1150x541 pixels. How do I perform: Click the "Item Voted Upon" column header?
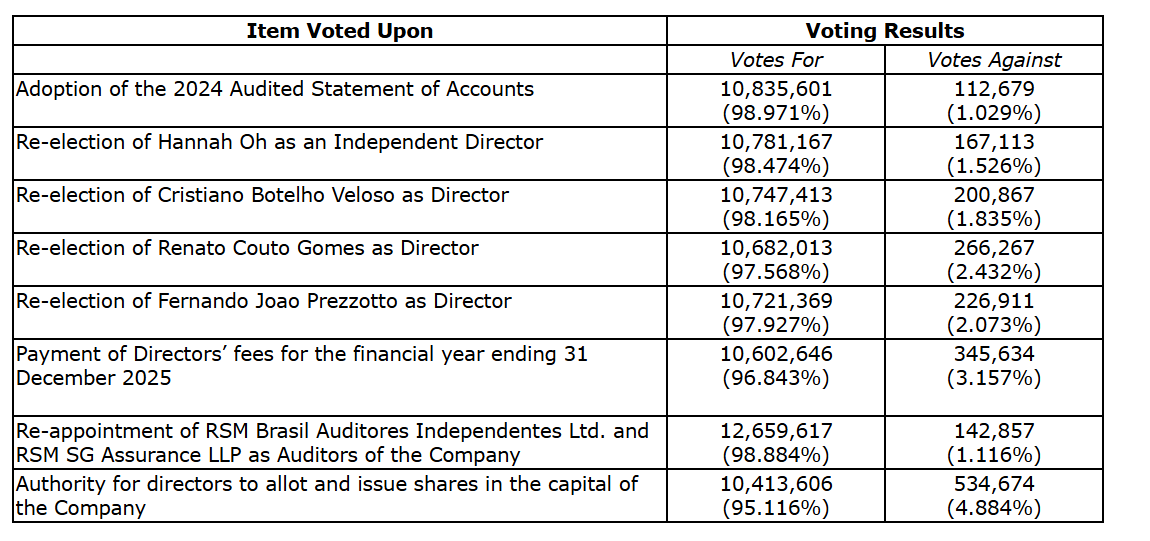click(340, 31)
